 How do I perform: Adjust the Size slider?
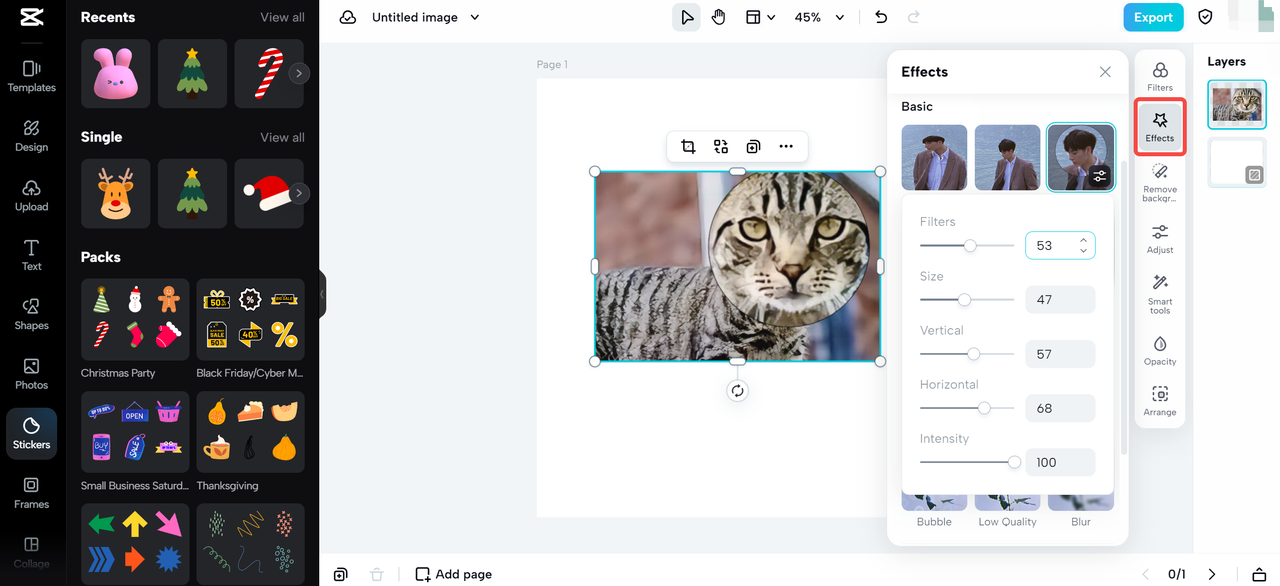tap(966, 299)
